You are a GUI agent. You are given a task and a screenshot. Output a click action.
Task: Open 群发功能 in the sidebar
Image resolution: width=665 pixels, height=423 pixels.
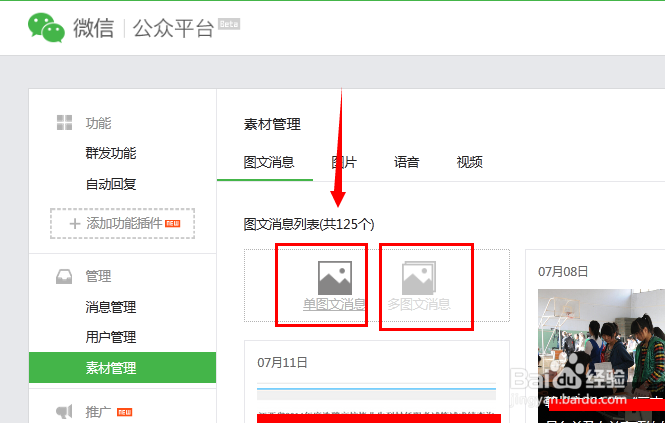click(111, 153)
